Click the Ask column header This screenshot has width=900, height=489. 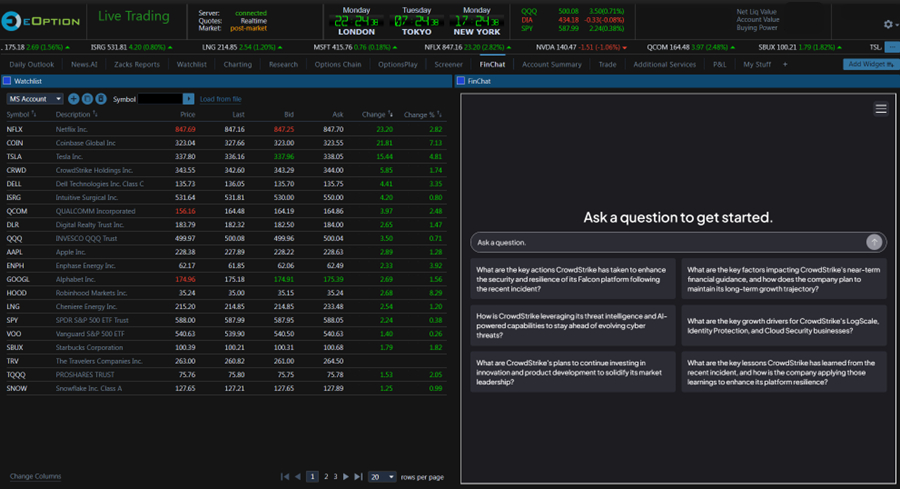pos(338,114)
